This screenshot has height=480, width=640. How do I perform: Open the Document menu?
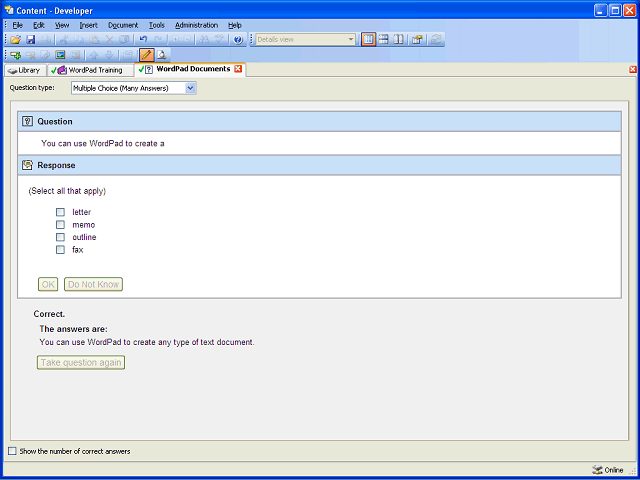click(x=123, y=25)
